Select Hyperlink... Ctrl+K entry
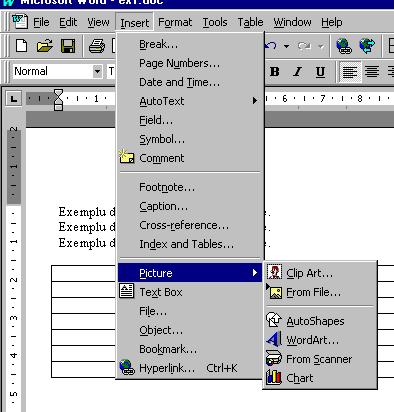Screen dimensions: 394x412 click(x=190, y=368)
